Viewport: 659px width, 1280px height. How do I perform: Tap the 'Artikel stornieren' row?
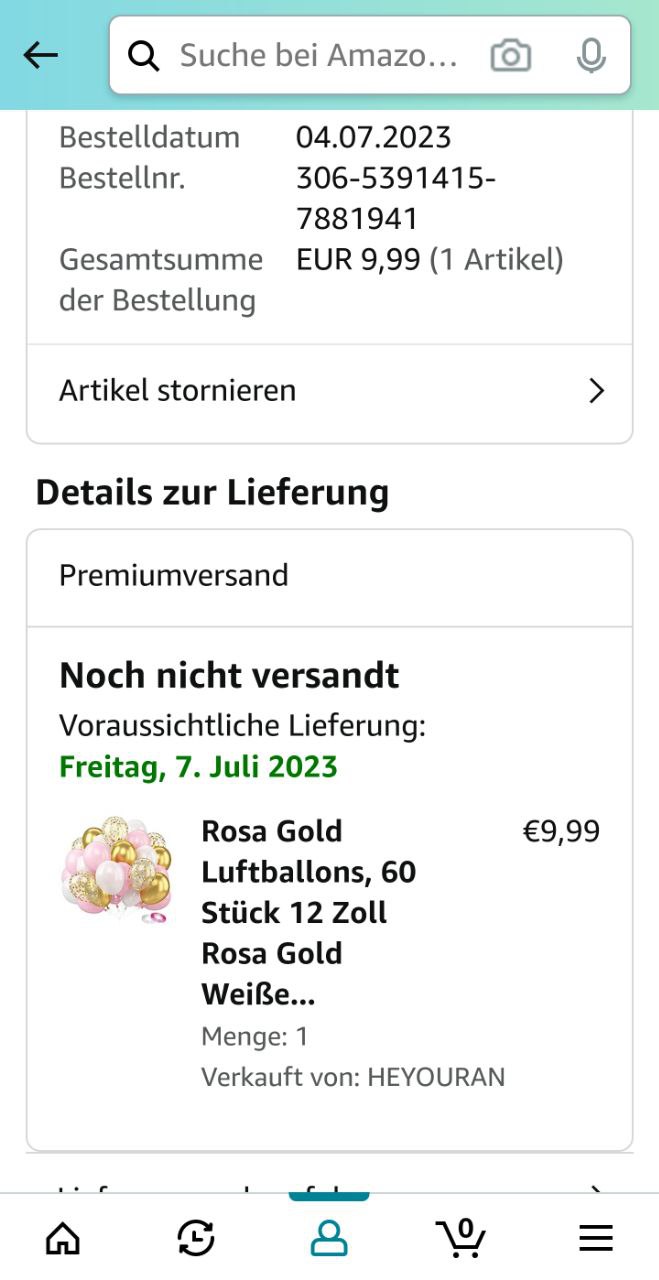tap(300, 390)
